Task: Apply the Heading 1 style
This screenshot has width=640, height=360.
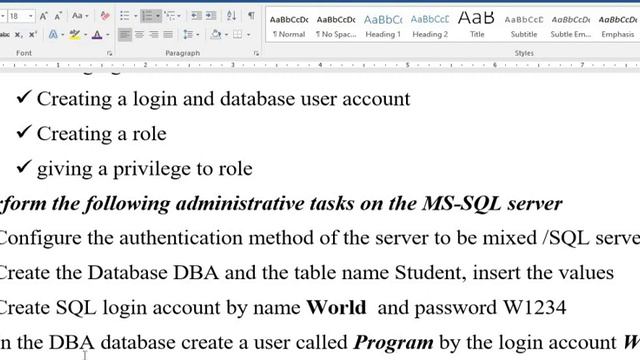Action: pos(383,26)
